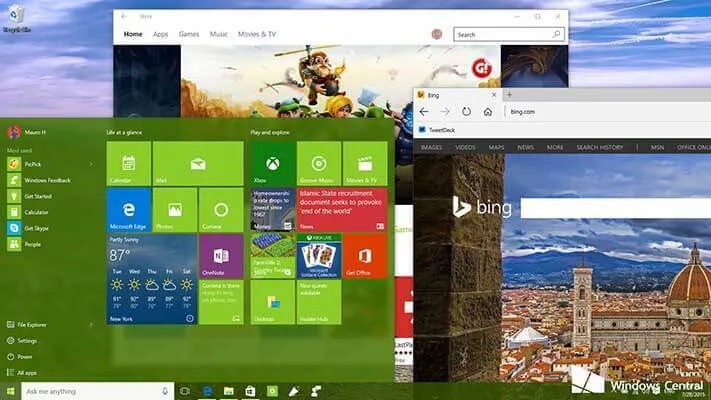Open Task View on the taskbar
This screenshot has width=711, height=400.
185,391
